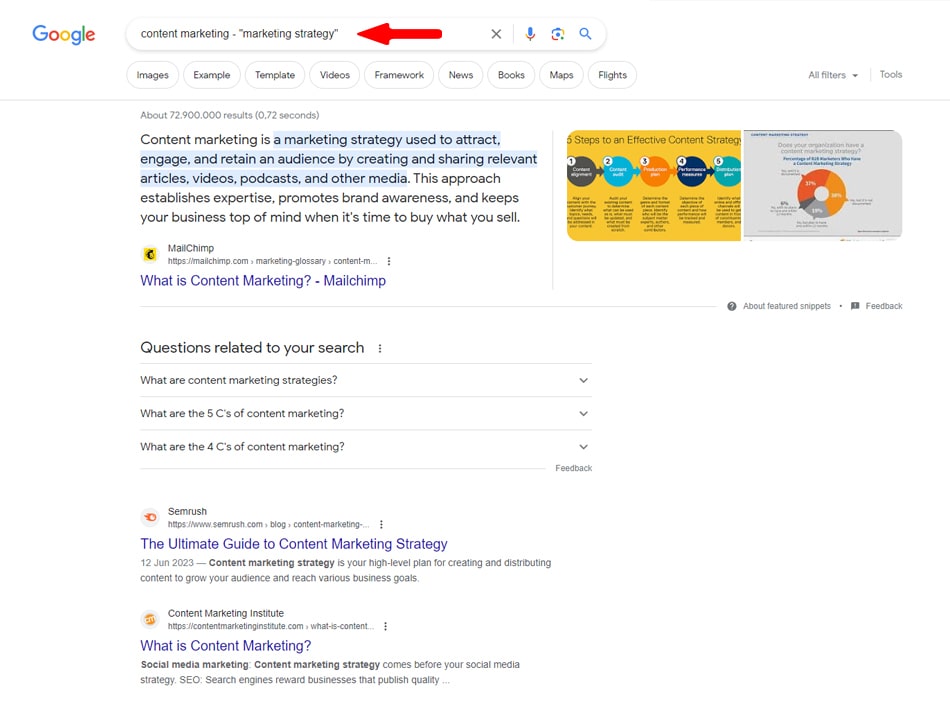This screenshot has height=705, width=950.
Task: Select the Example filter chip
Action: [211, 75]
